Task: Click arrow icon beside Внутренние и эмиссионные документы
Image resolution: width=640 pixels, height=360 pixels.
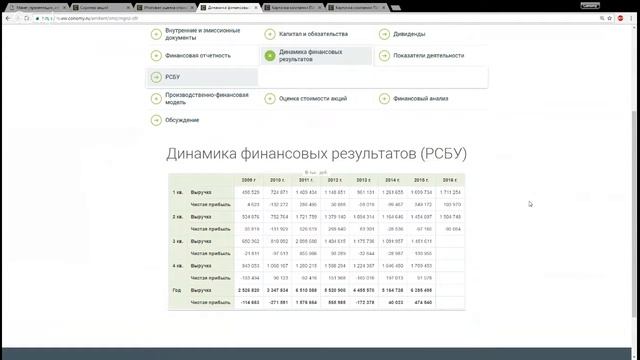Action: [x=156, y=34]
